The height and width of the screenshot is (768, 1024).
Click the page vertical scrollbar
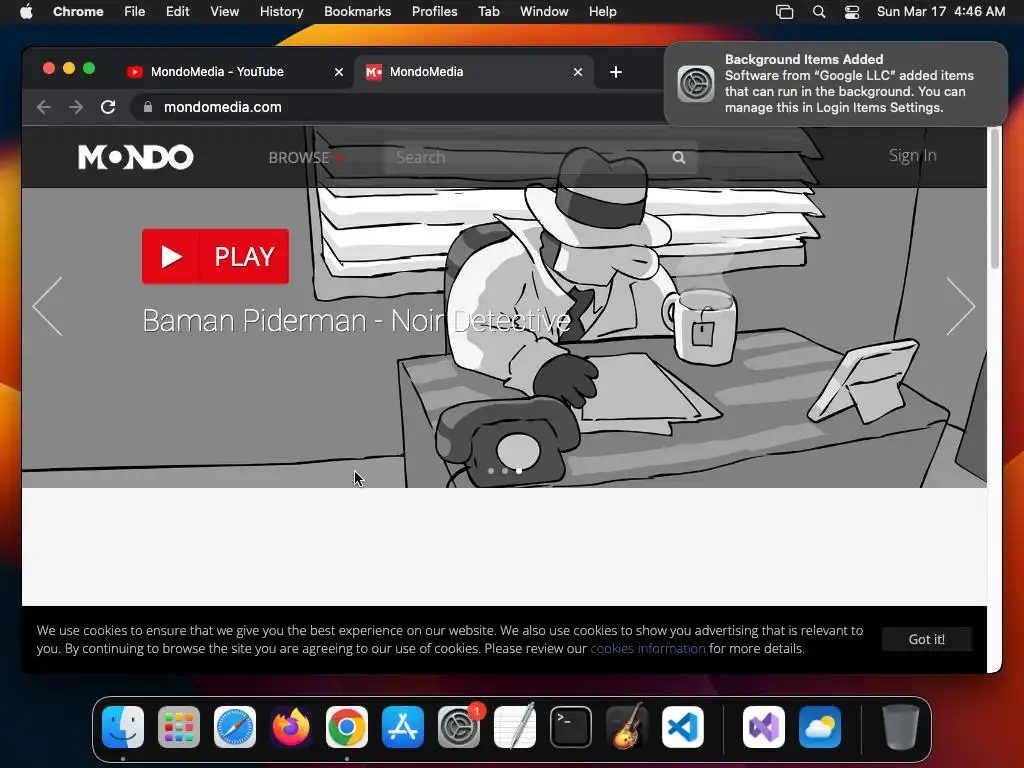point(995,199)
